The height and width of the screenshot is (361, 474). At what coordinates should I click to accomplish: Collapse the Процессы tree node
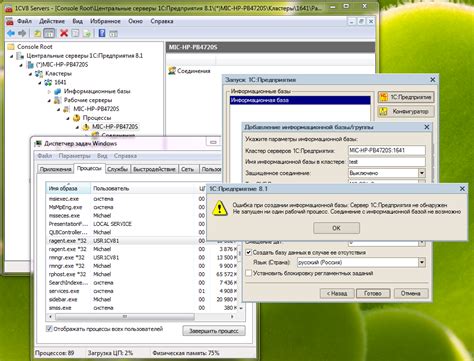point(68,118)
